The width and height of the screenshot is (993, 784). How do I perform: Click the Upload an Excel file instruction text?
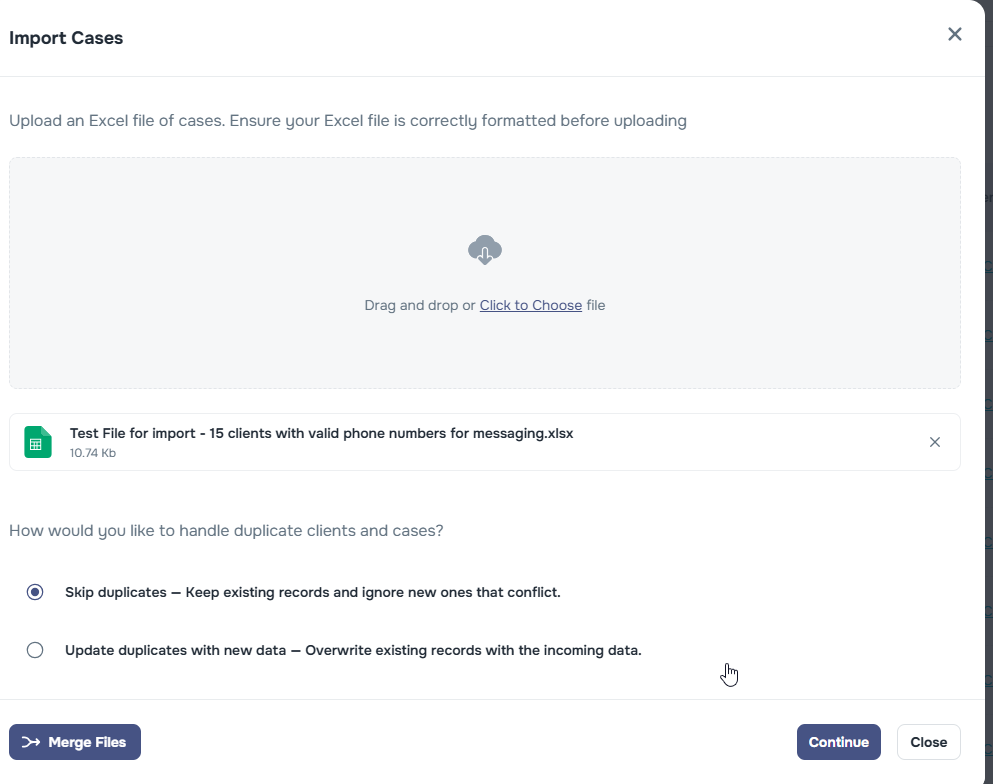coord(347,121)
